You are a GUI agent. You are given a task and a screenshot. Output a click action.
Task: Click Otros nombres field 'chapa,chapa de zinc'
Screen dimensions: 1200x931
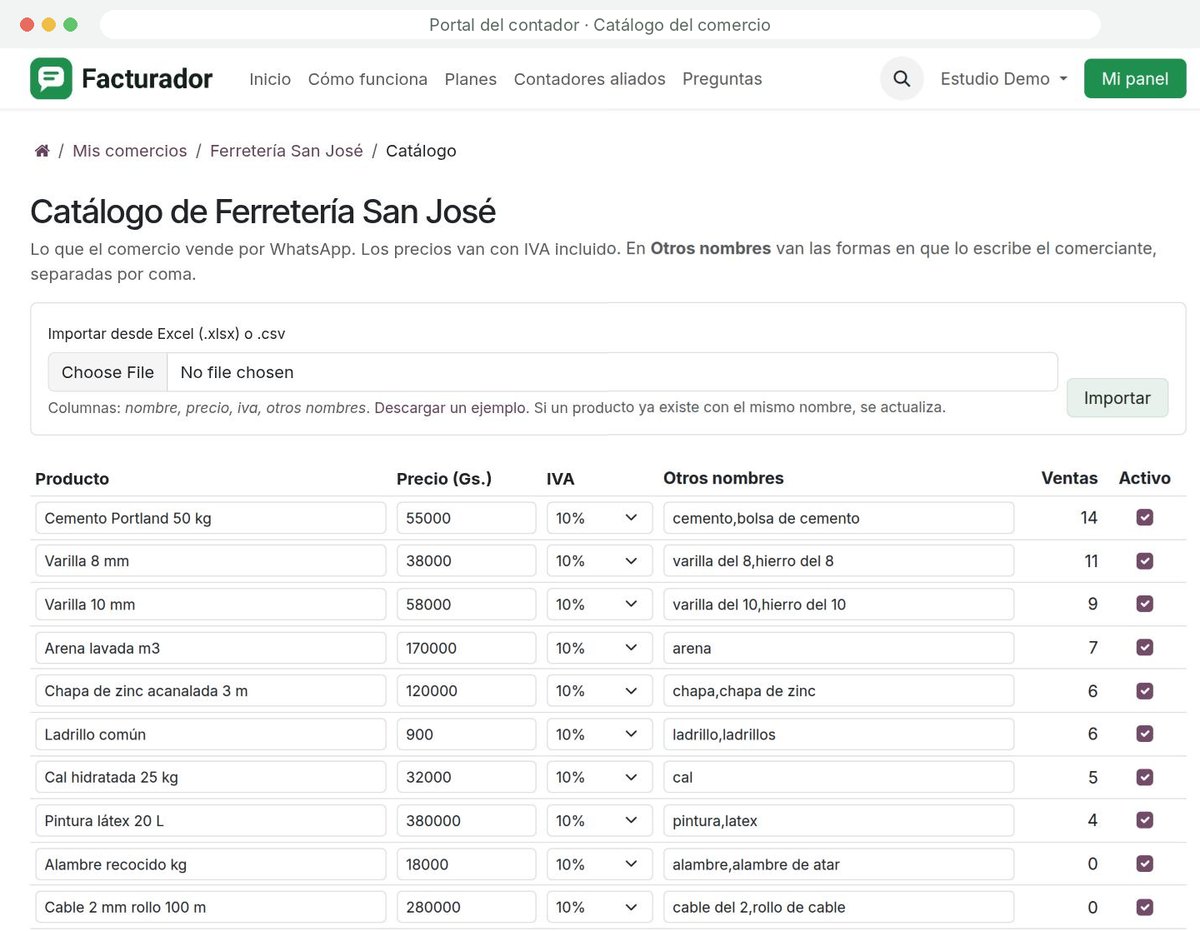[x=838, y=691]
